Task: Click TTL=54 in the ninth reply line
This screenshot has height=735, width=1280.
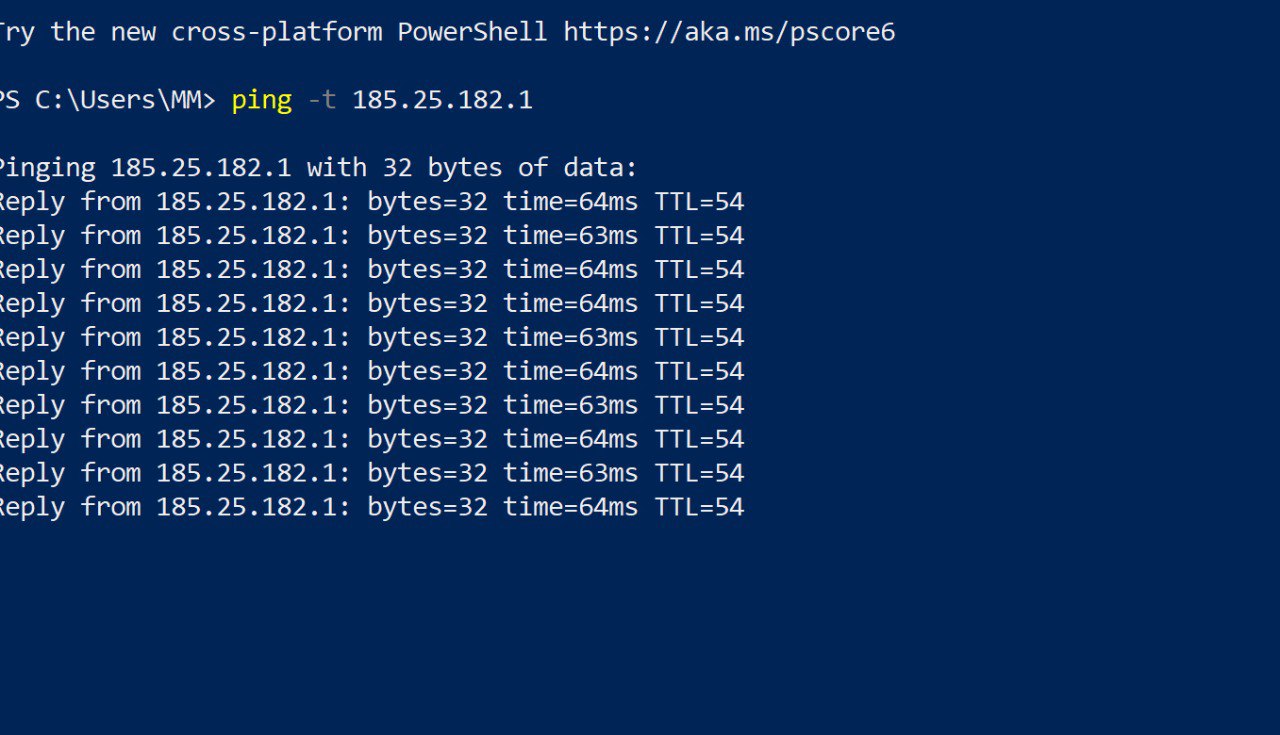Action: pos(699,474)
